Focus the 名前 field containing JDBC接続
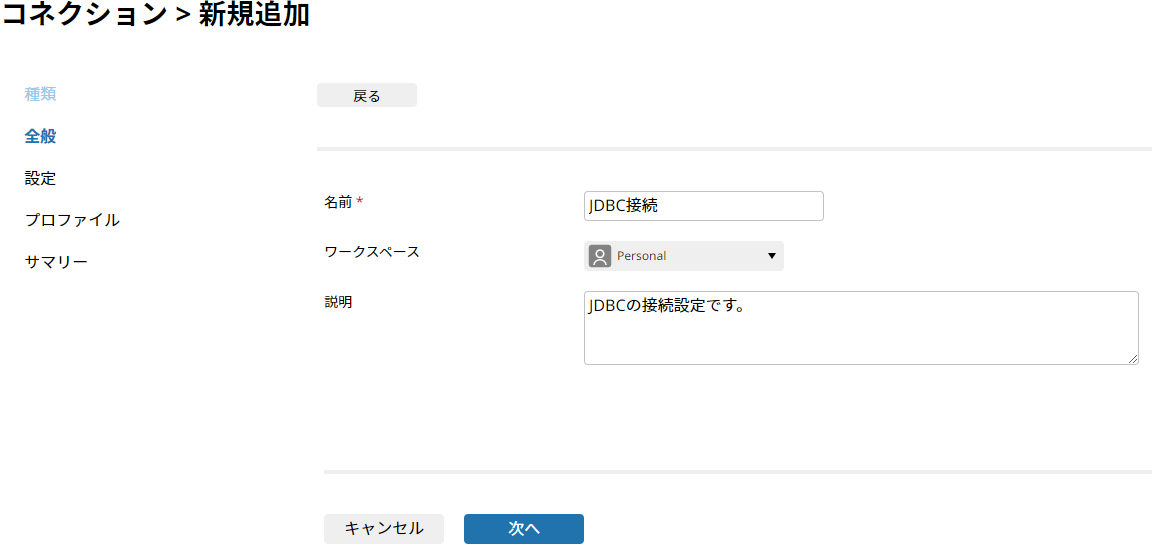Viewport: 1152px width, 549px height. point(704,206)
